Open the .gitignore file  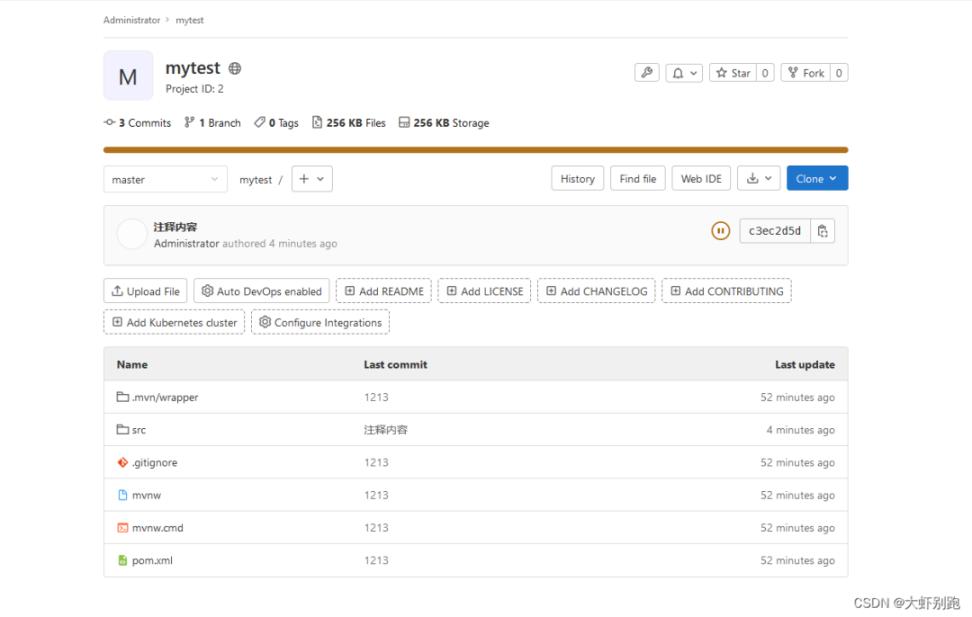coord(154,463)
